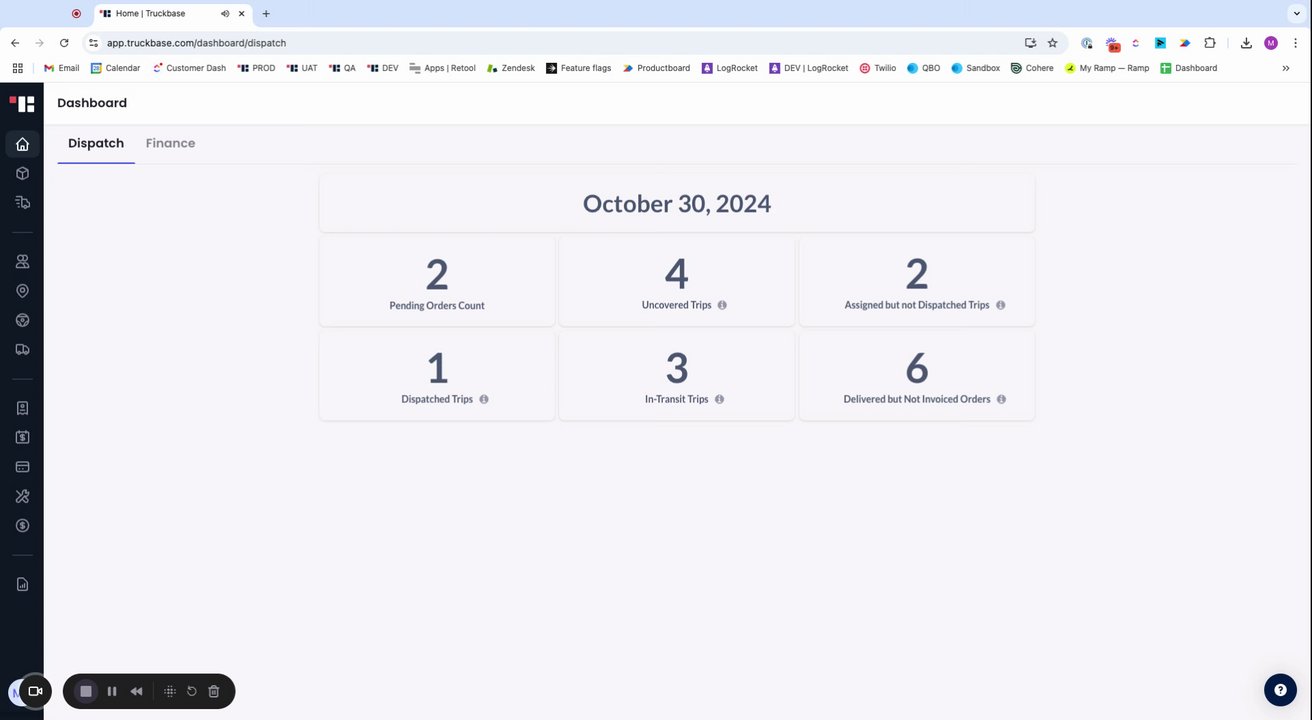The width and height of the screenshot is (1312, 720).
Task: Open the PROD bookmark
Action: pos(256,68)
